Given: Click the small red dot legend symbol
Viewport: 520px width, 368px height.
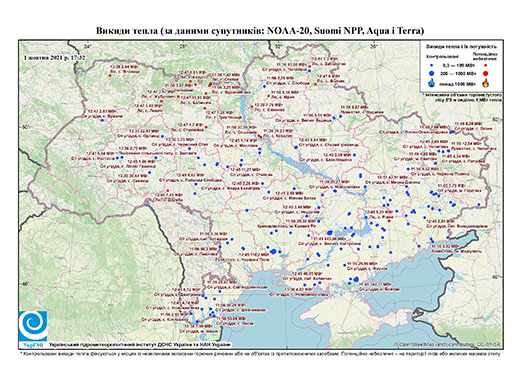Looking at the screenshot, I should (x=486, y=66).
